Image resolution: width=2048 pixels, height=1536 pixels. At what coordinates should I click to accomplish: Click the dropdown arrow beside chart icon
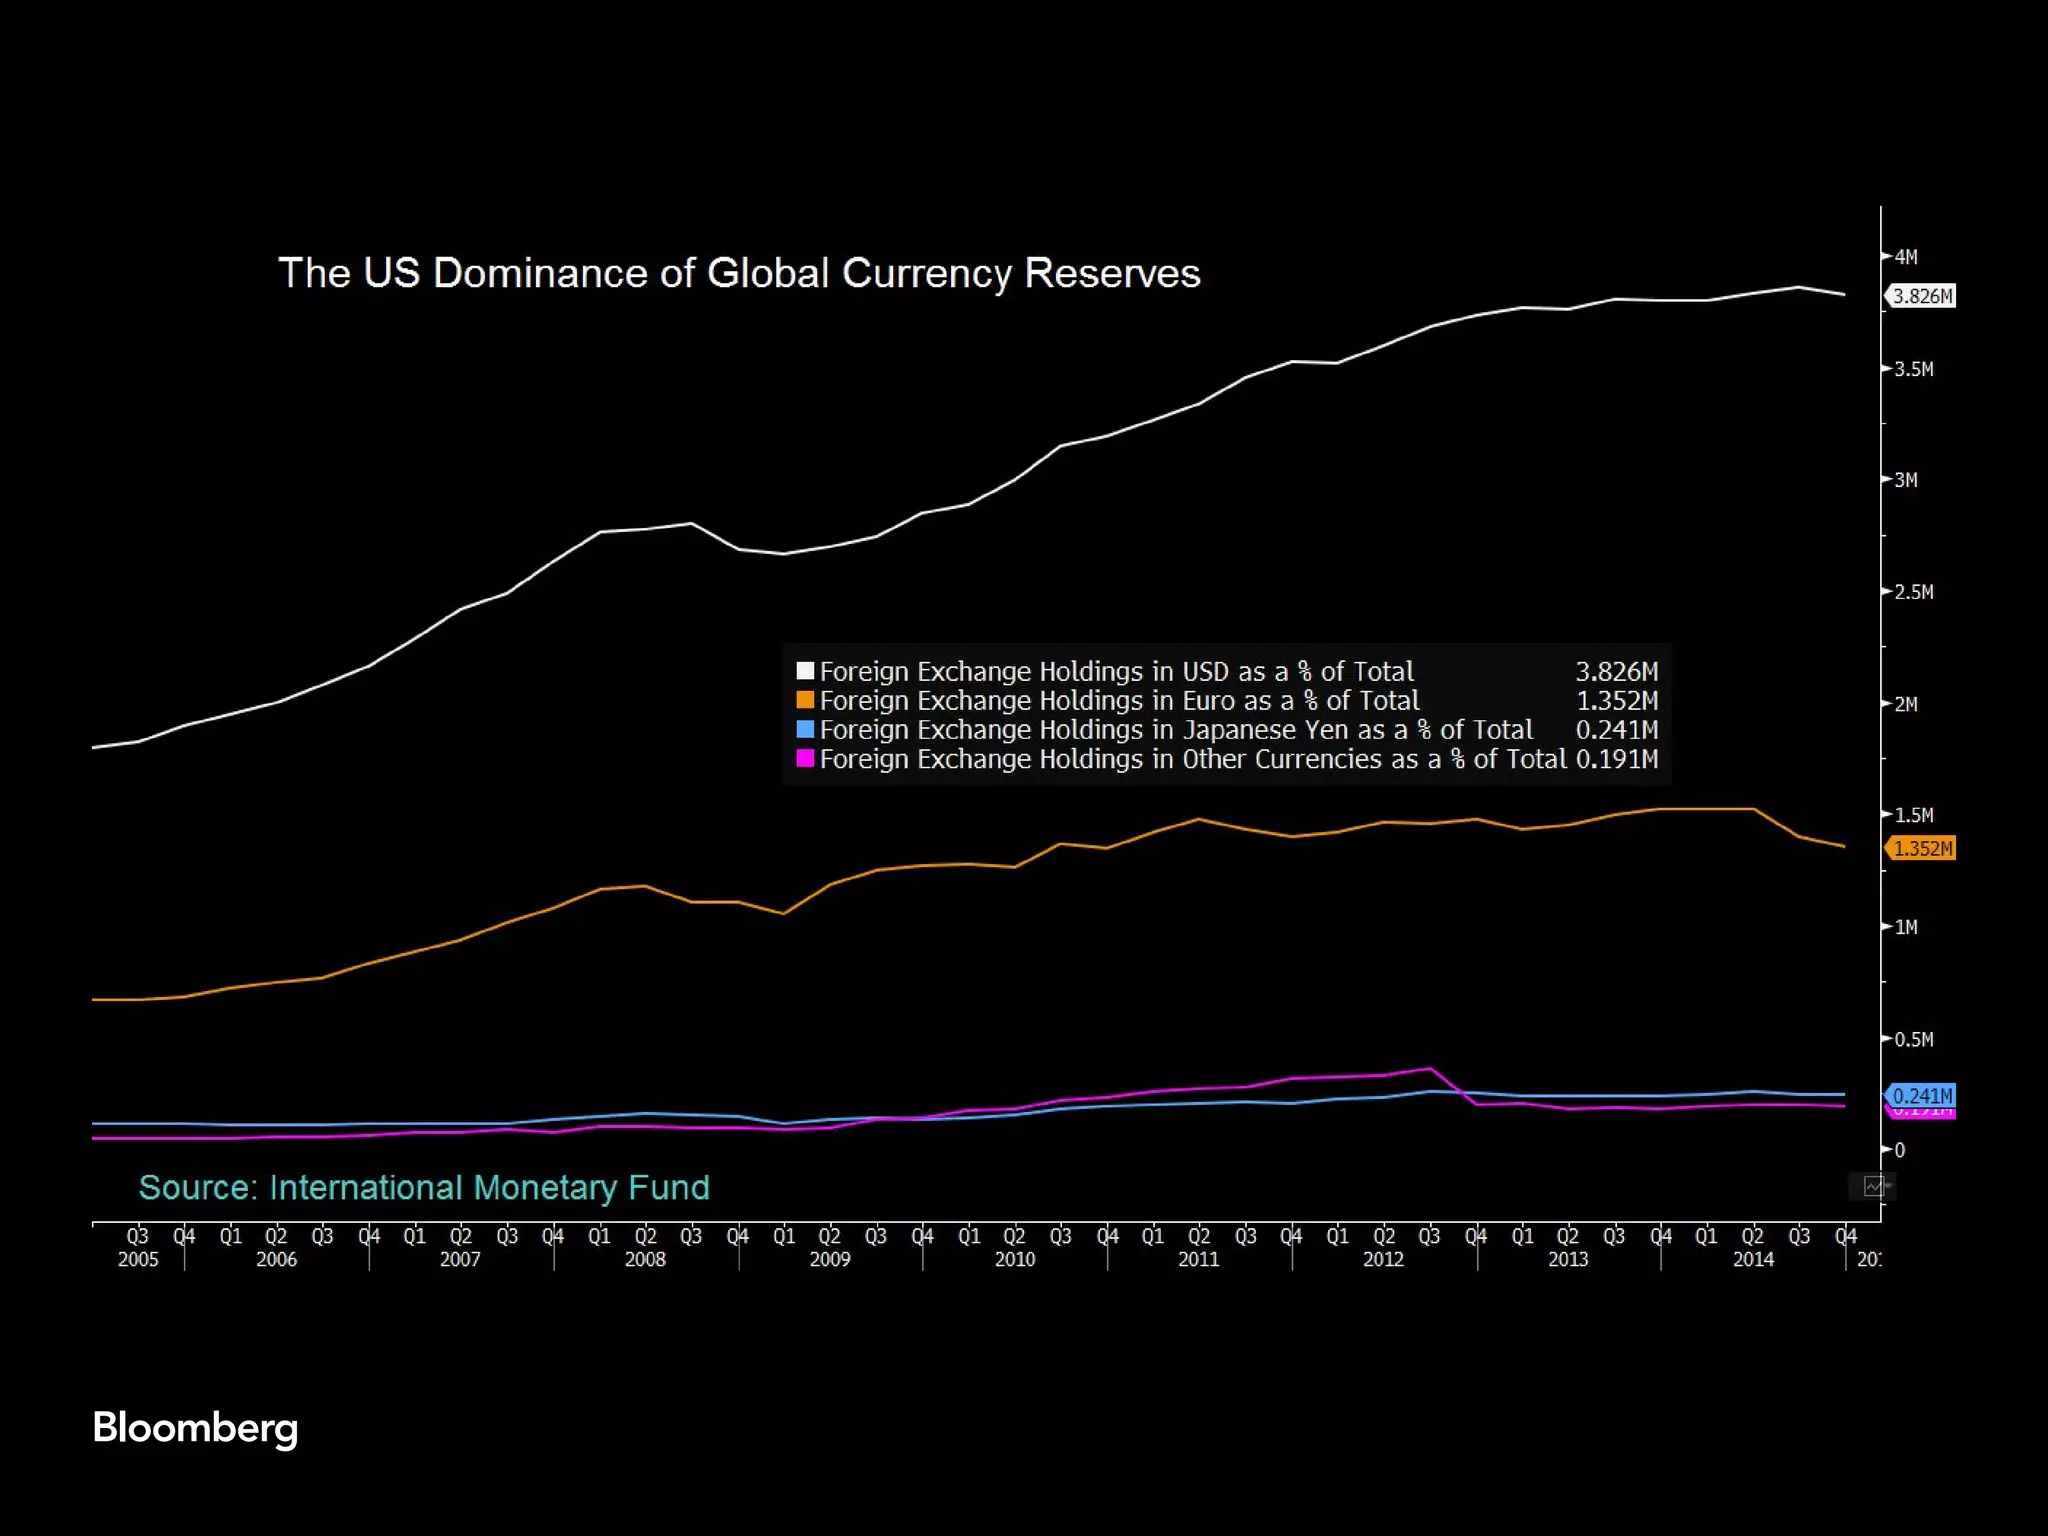[1889, 1186]
